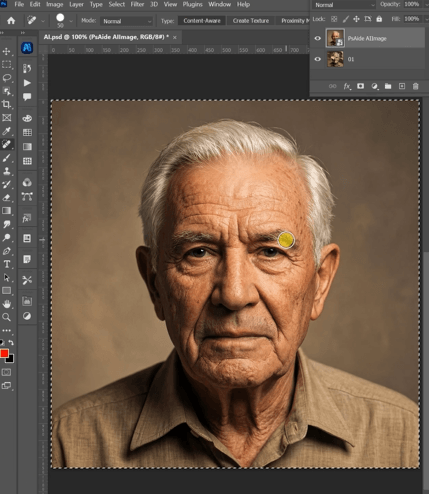Image resolution: width=429 pixels, height=494 pixels.
Task: Open the layer Fill field
Action: click(x=412, y=19)
